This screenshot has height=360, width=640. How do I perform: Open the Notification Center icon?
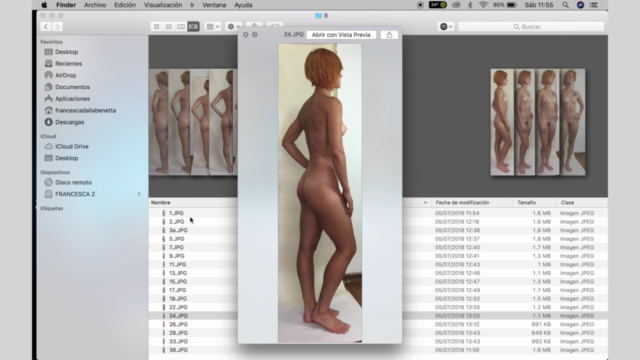(x=594, y=5)
